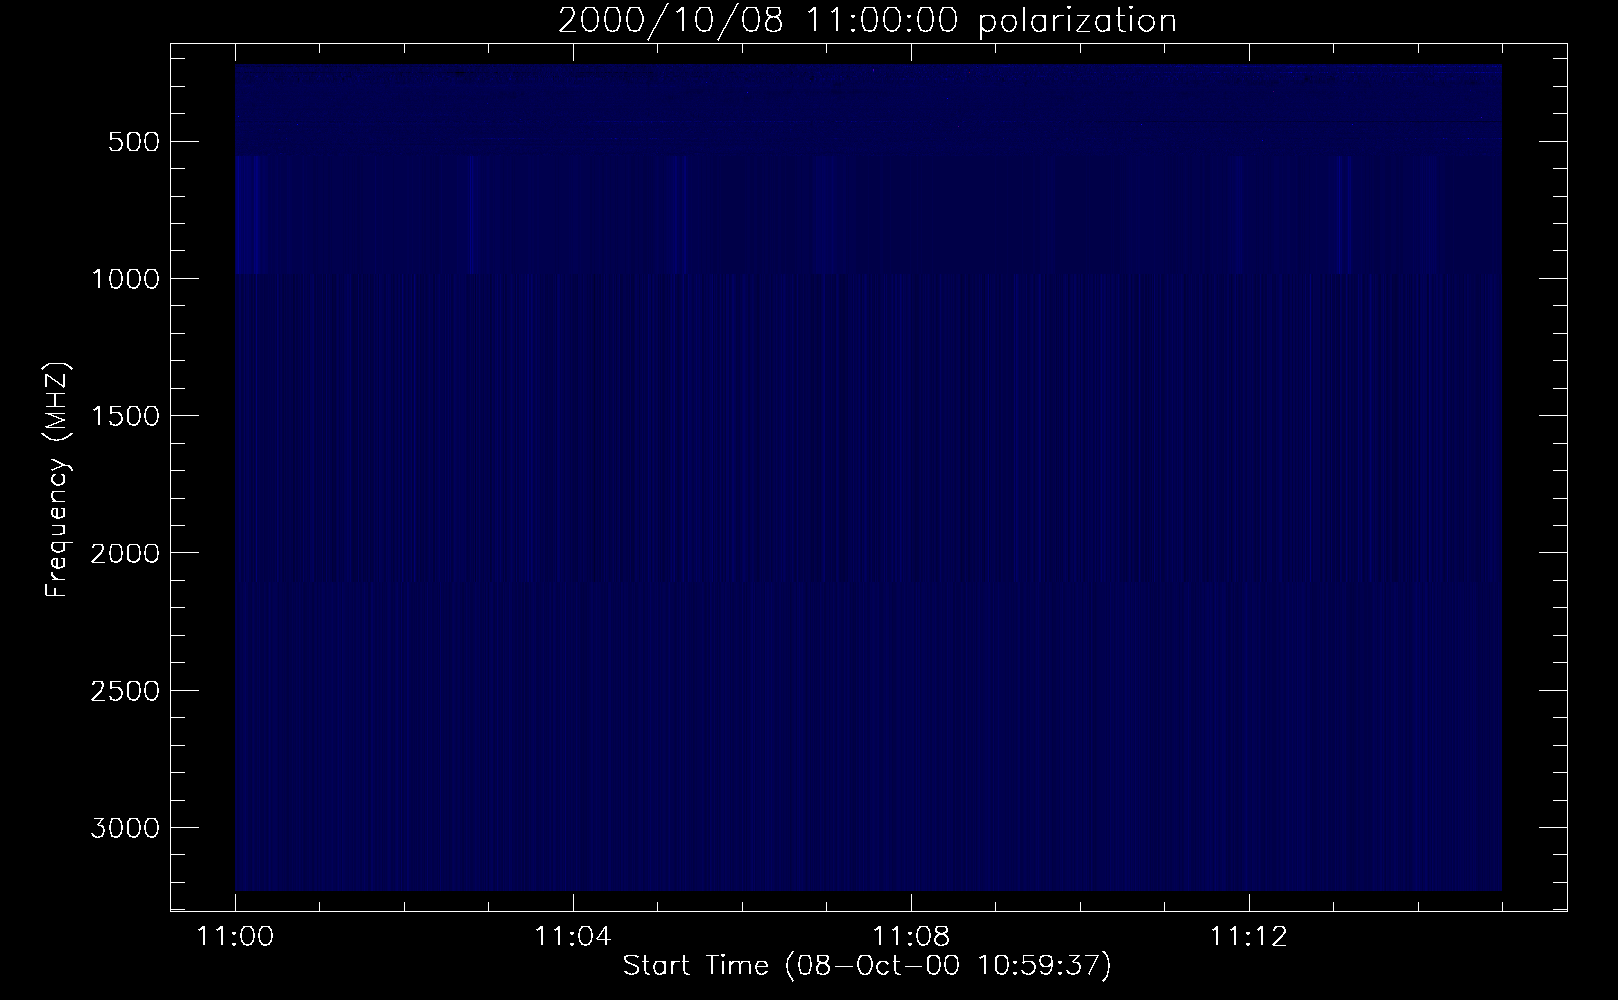
Task: Click the 1500 frequency tick label
Action: [x=125, y=416]
